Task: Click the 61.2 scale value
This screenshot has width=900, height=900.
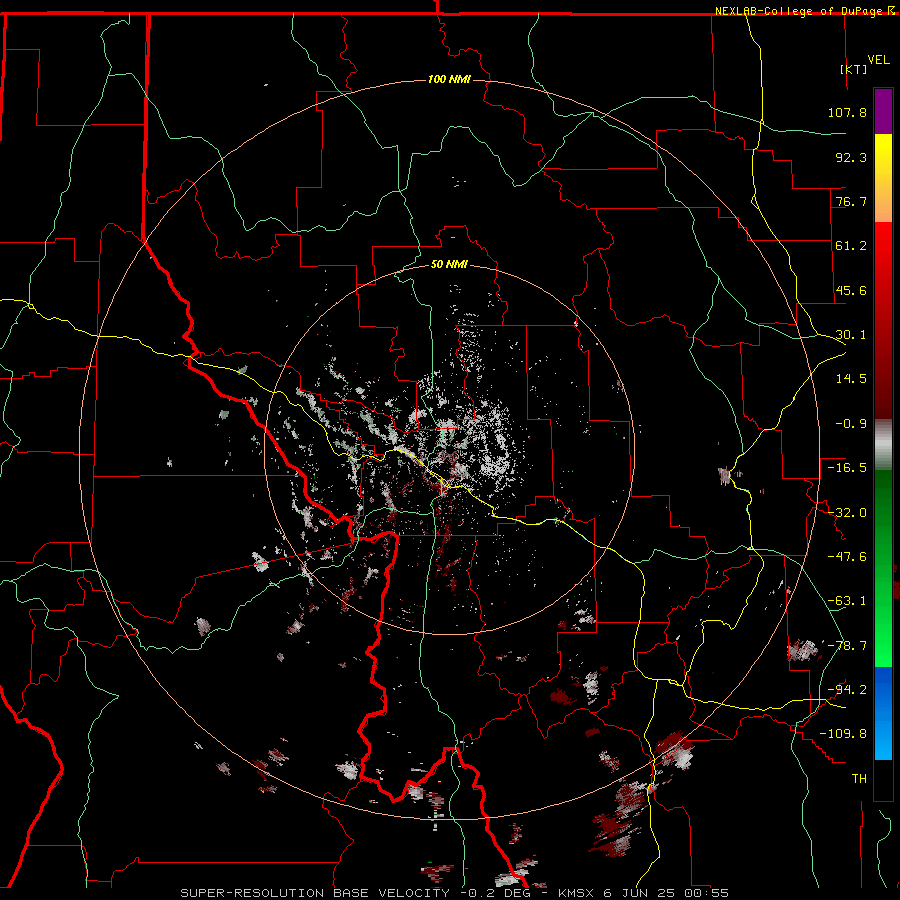Action: [x=851, y=246]
